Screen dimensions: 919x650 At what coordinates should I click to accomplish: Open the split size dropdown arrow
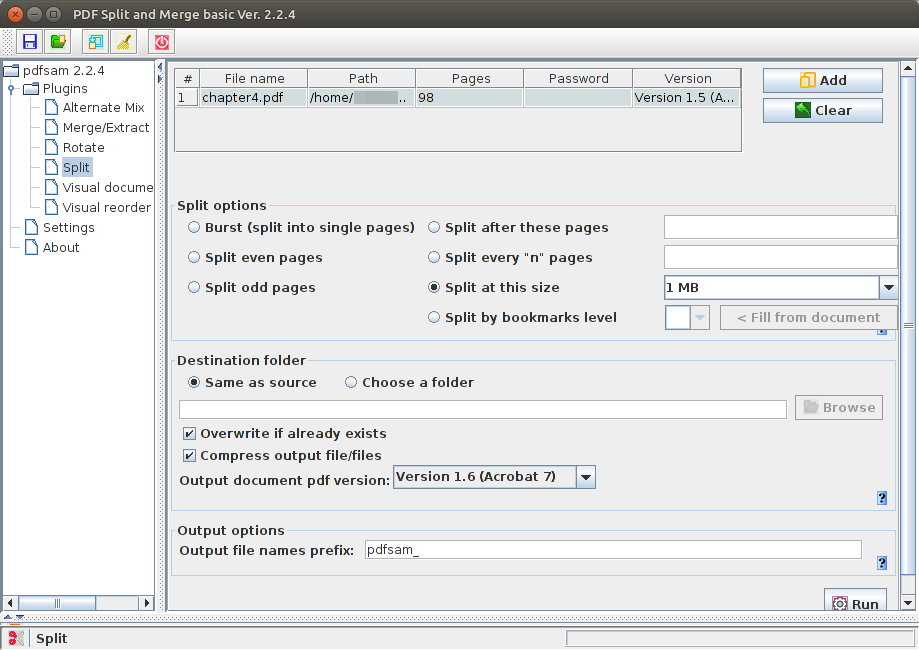[889, 287]
